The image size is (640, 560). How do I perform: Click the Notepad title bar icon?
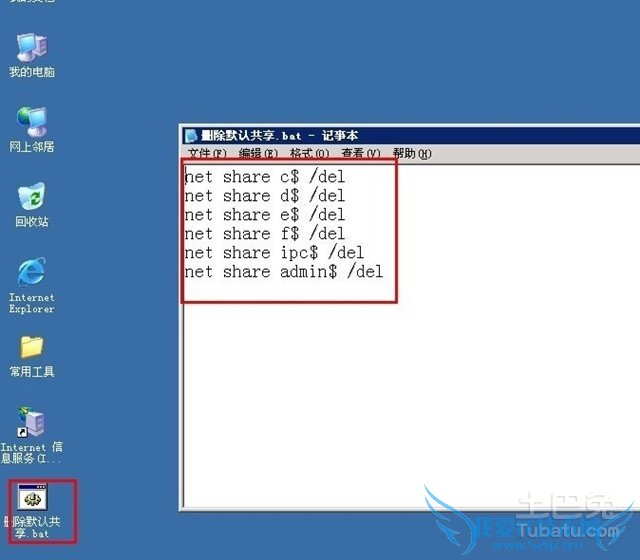tap(191, 136)
